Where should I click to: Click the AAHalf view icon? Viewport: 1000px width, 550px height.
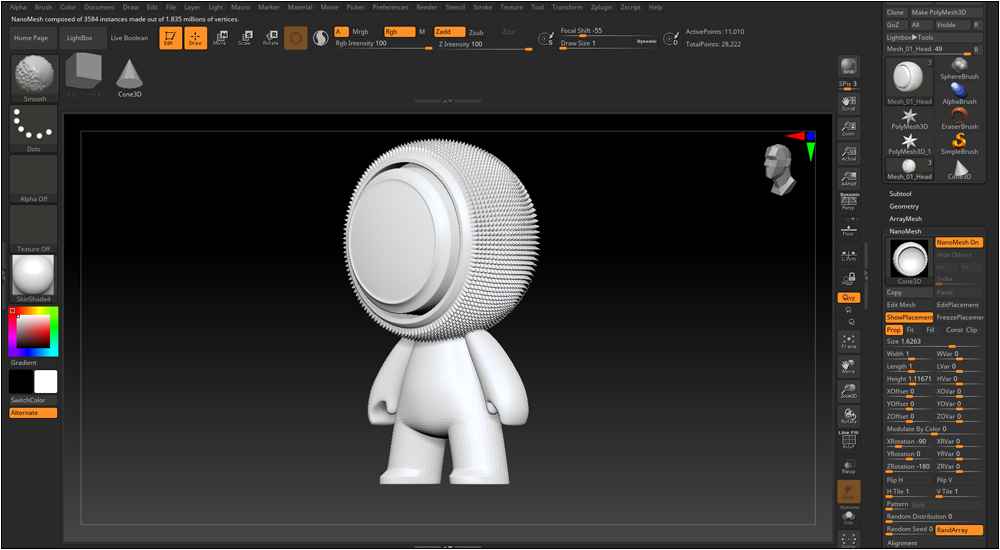click(848, 177)
